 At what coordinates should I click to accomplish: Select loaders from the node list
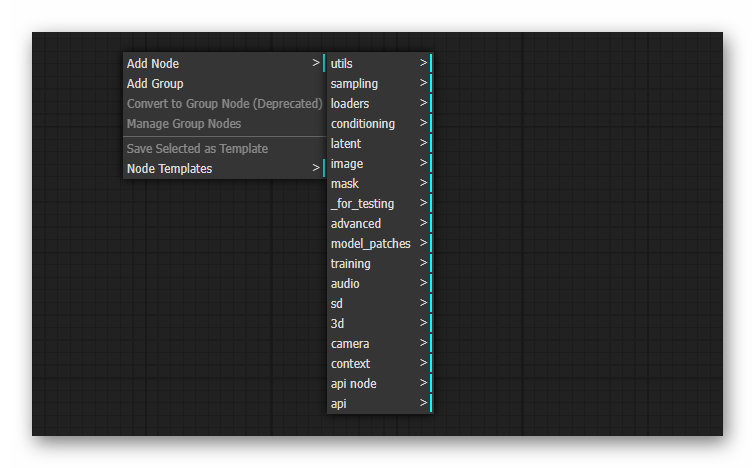[x=378, y=104]
